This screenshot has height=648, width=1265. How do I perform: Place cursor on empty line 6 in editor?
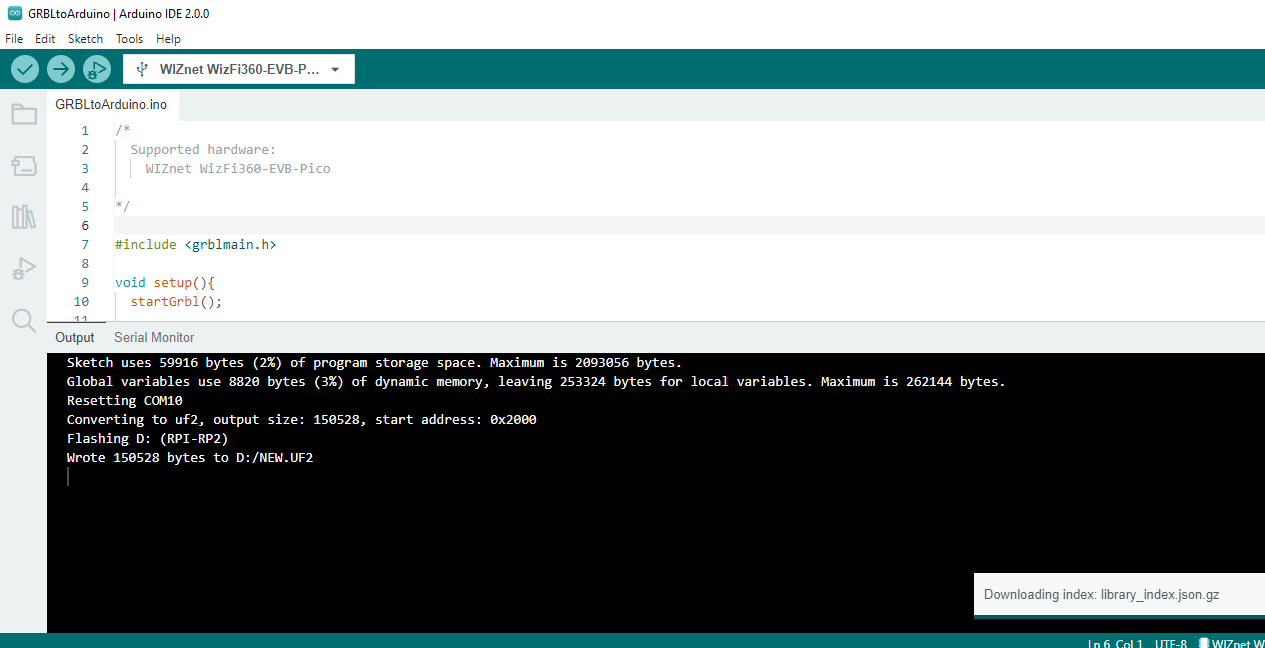point(400,226)
